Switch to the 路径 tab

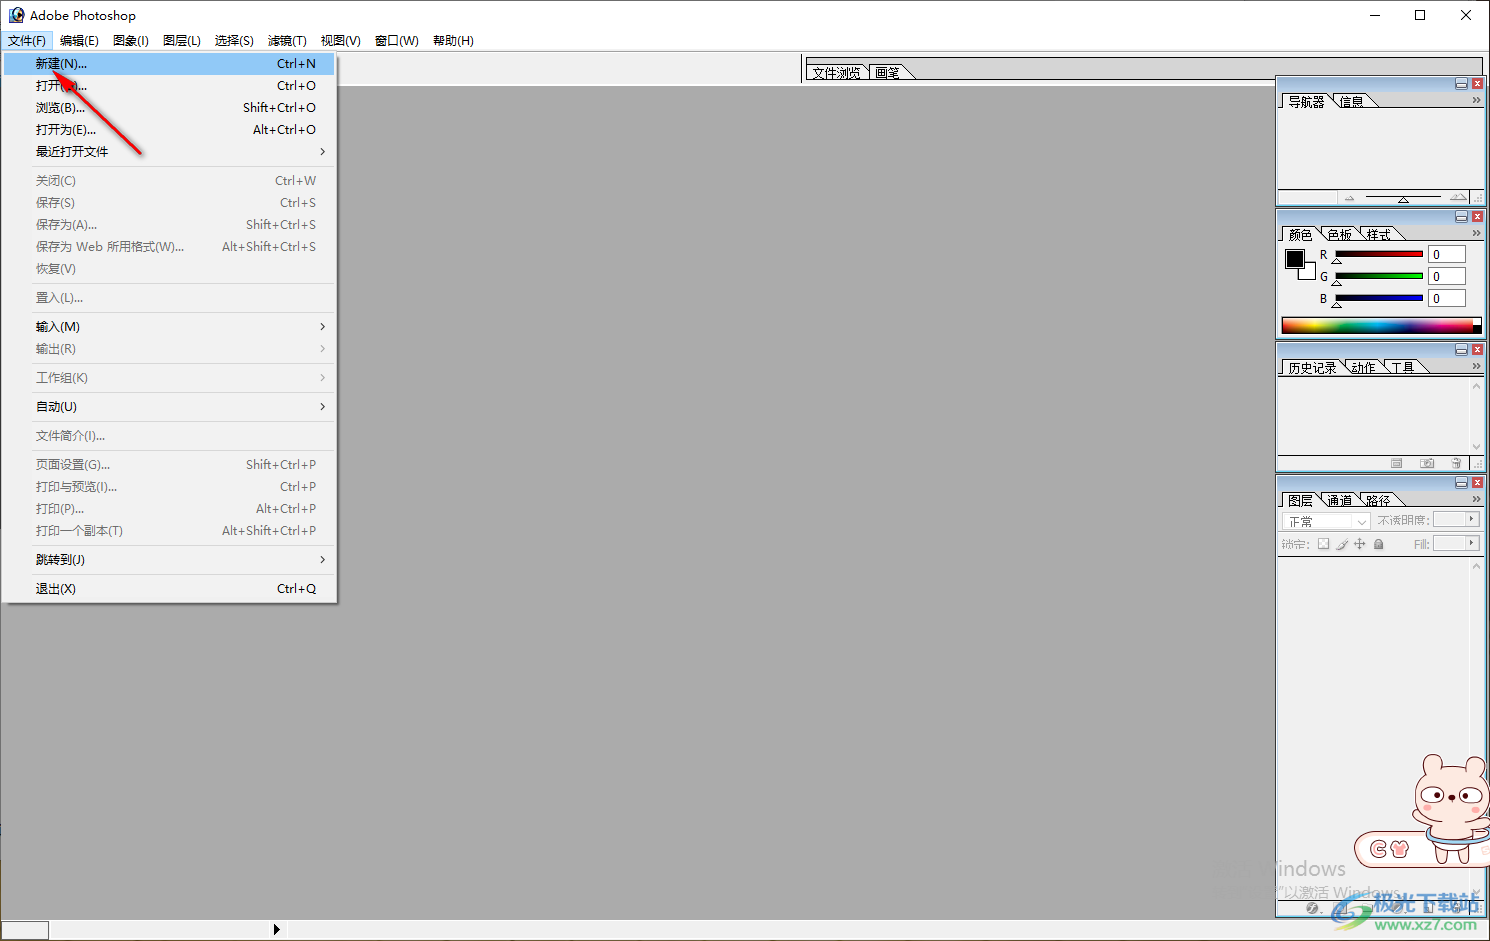pyautogui.click(x=1378, y=500)
